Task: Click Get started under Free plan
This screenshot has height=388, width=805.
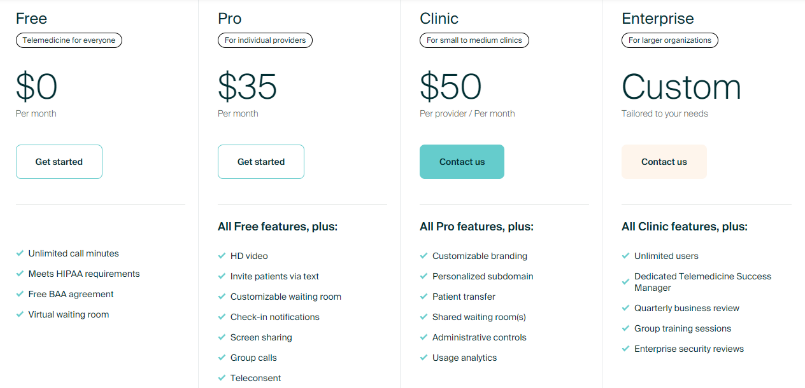Action: pyautogui.click(x=59, y=162)
